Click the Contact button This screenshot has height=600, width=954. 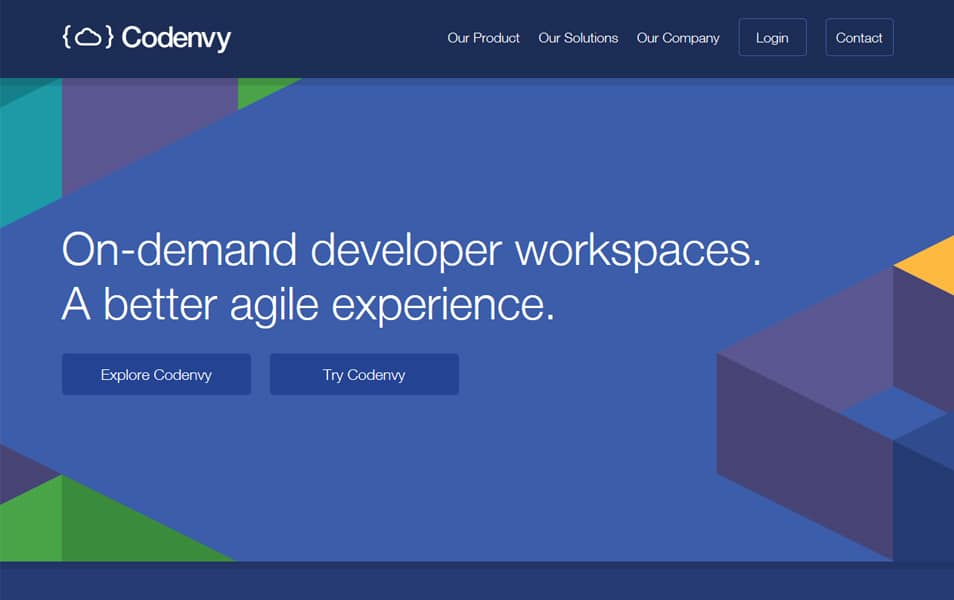point(859,37)
